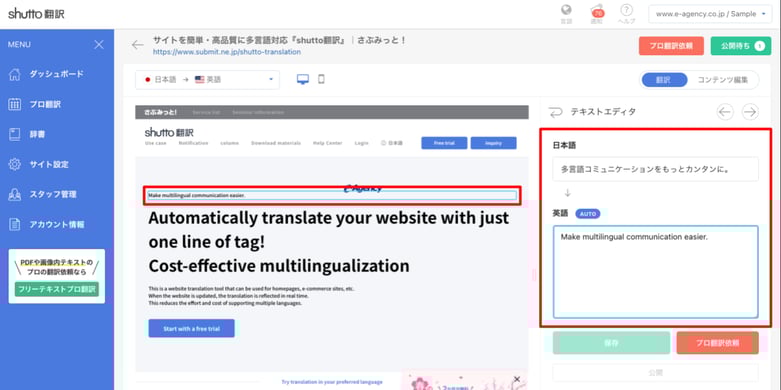Click the green 公開待ち button
Image resolution: width=781 pixels, height=390 pixels.
tap(741, 46)
